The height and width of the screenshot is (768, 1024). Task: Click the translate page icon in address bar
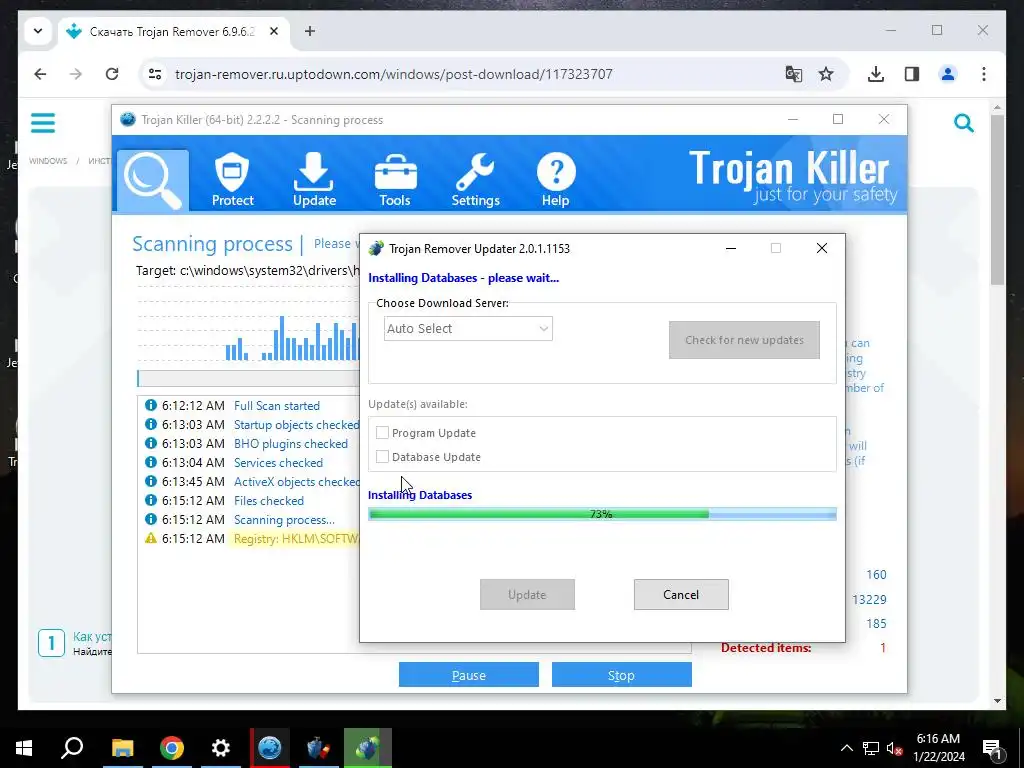point(793,74)
